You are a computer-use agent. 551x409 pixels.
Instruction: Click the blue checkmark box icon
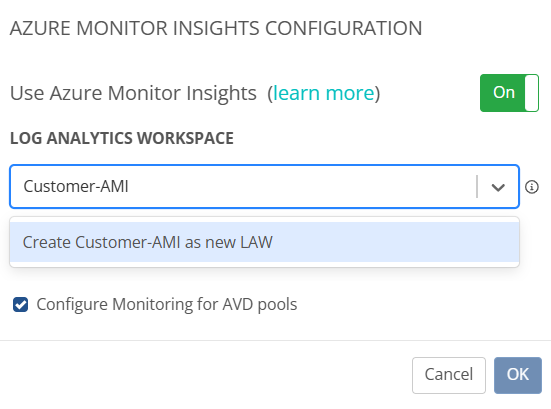(x=20, y=304)
